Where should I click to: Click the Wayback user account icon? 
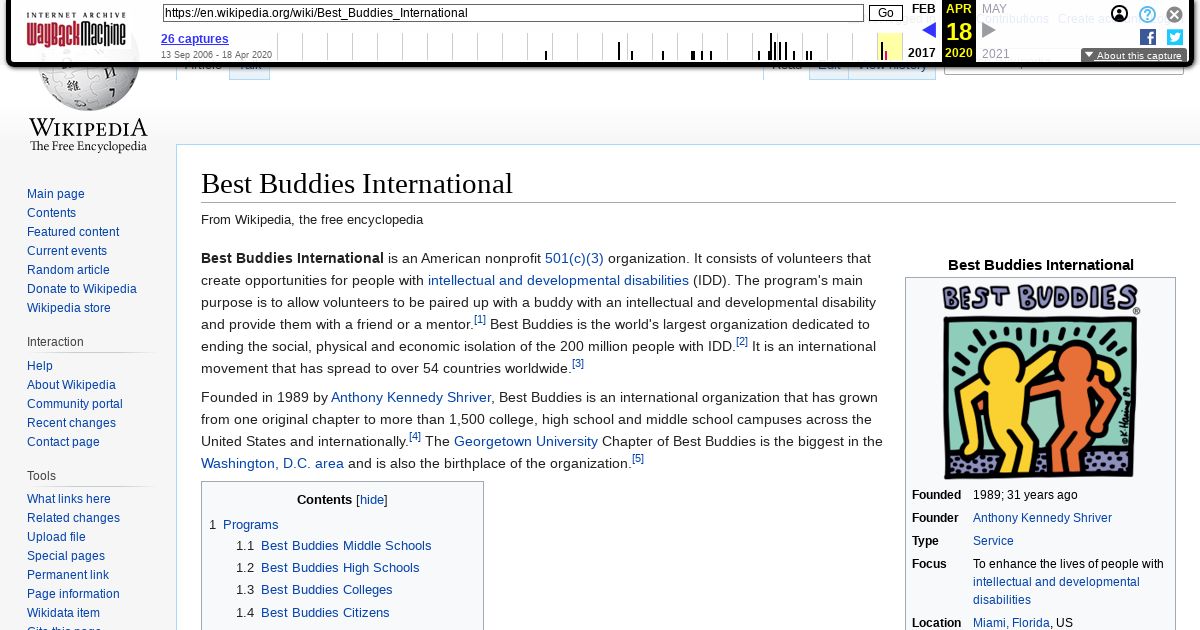click(1120, 14)
